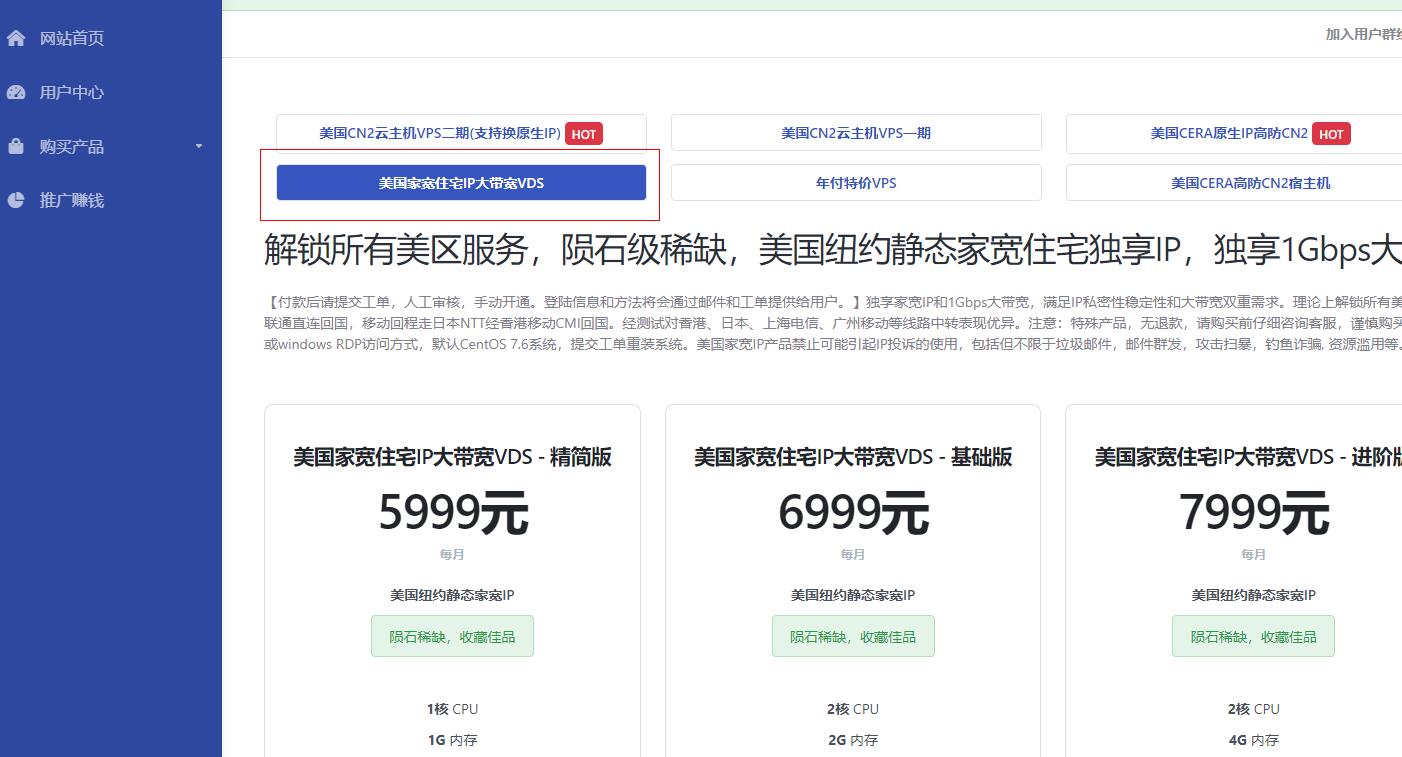
Task: Select the 美国CERA原生IP高防CN2 tab
Action: point(1234,133)
